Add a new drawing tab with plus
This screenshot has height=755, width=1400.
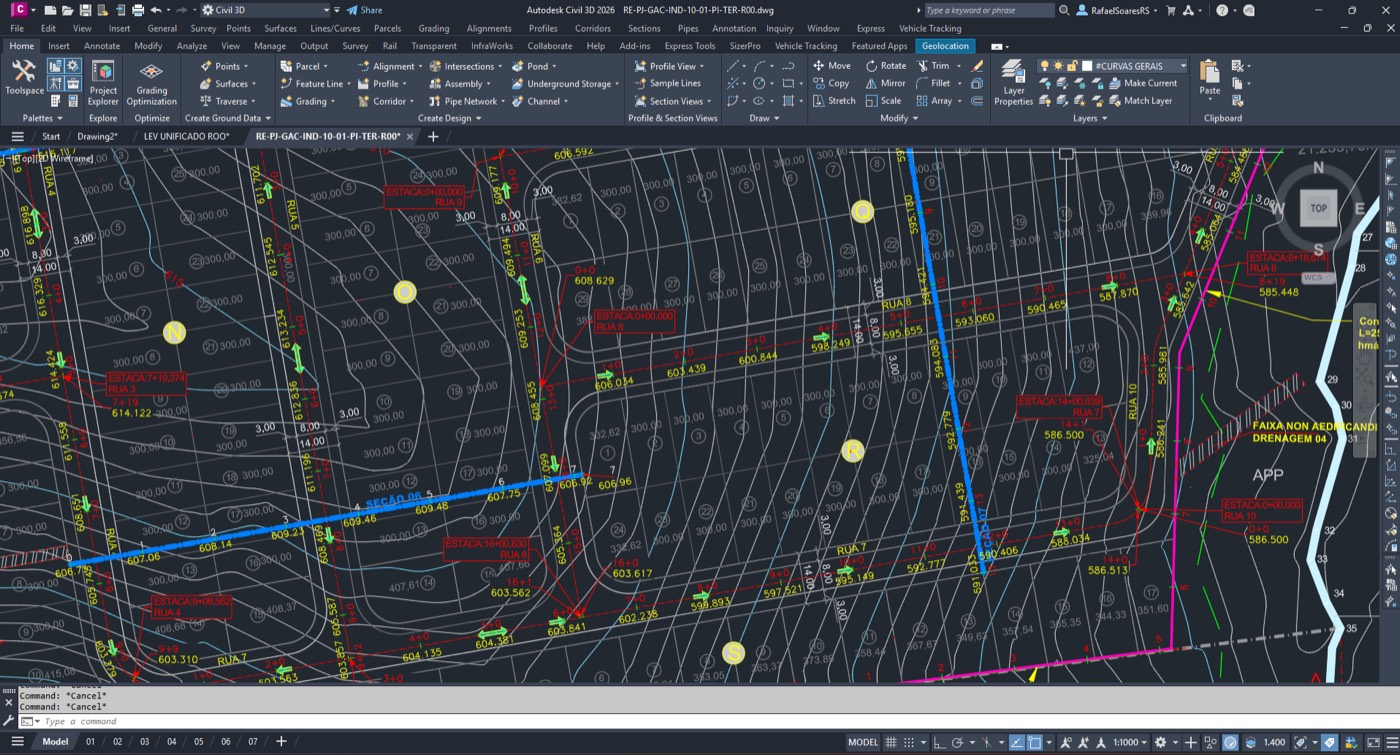pos(433,136)
